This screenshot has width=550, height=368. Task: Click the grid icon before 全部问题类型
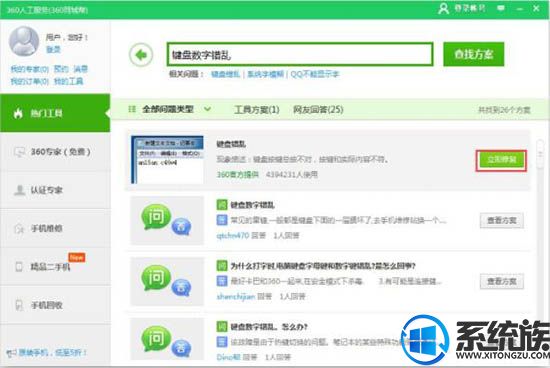pyautogui.click(x=132, y=109)
